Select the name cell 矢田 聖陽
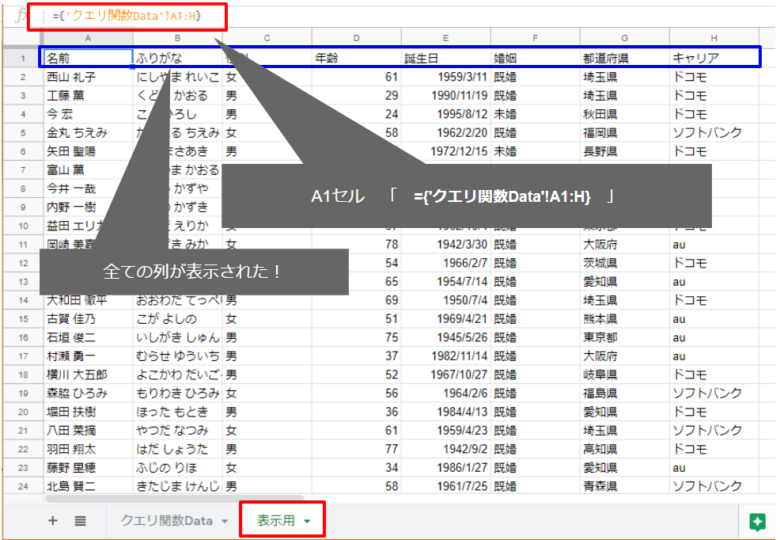 88,151
